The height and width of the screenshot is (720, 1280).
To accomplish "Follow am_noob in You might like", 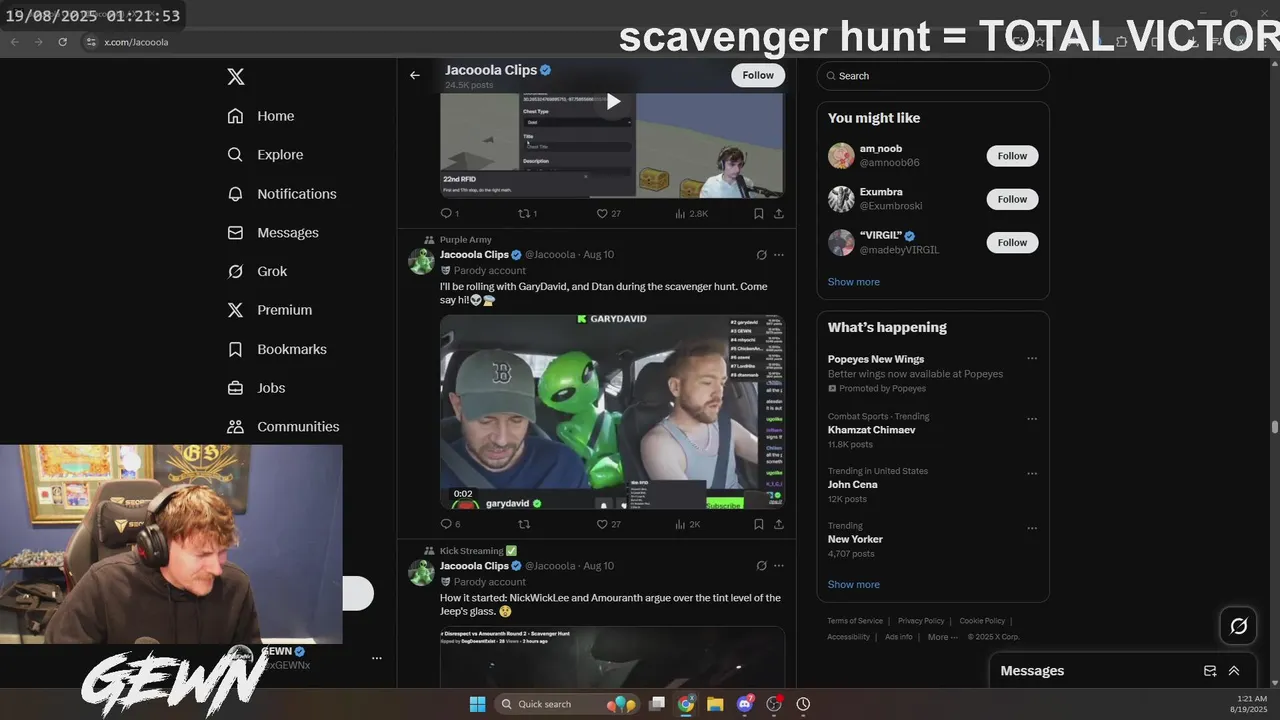I will (x=1012, y=156).
